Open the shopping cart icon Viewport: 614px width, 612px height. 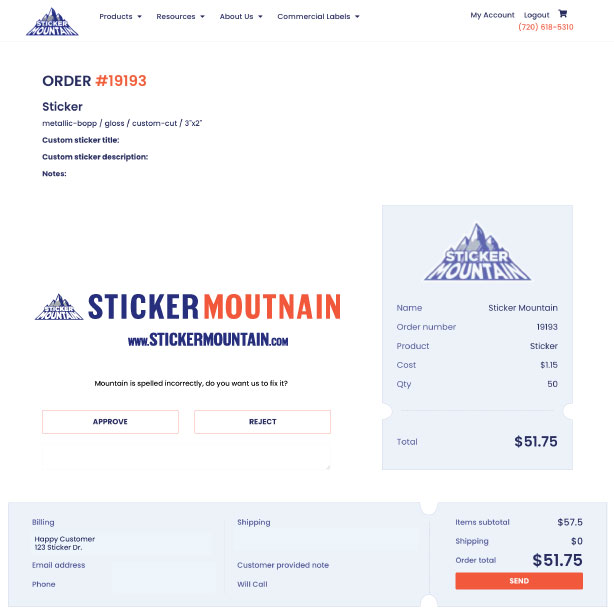click(x=562, y=14)
